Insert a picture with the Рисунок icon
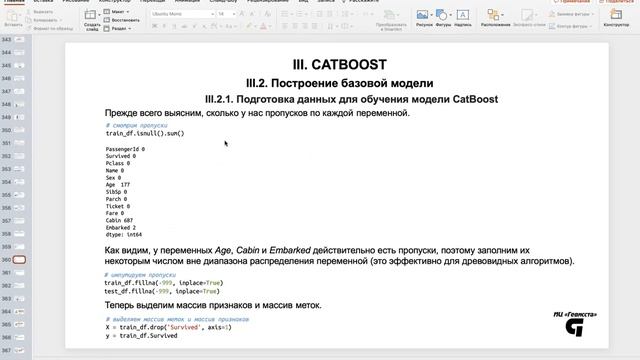Screen dimensions: 640x360 422,15
